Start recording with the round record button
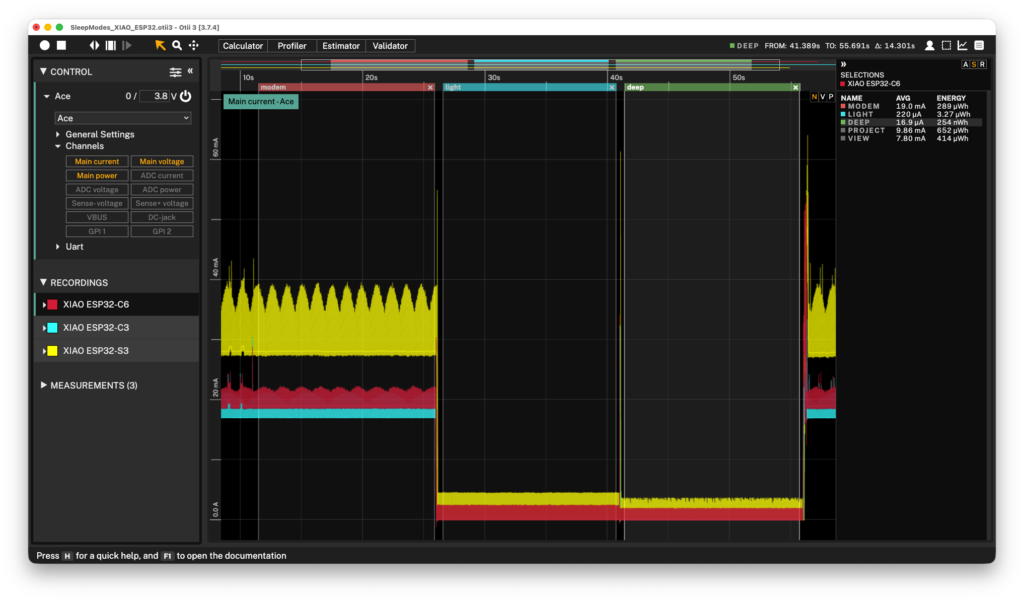The height and width of the screenshot is (601, 1024). point(44,45)
